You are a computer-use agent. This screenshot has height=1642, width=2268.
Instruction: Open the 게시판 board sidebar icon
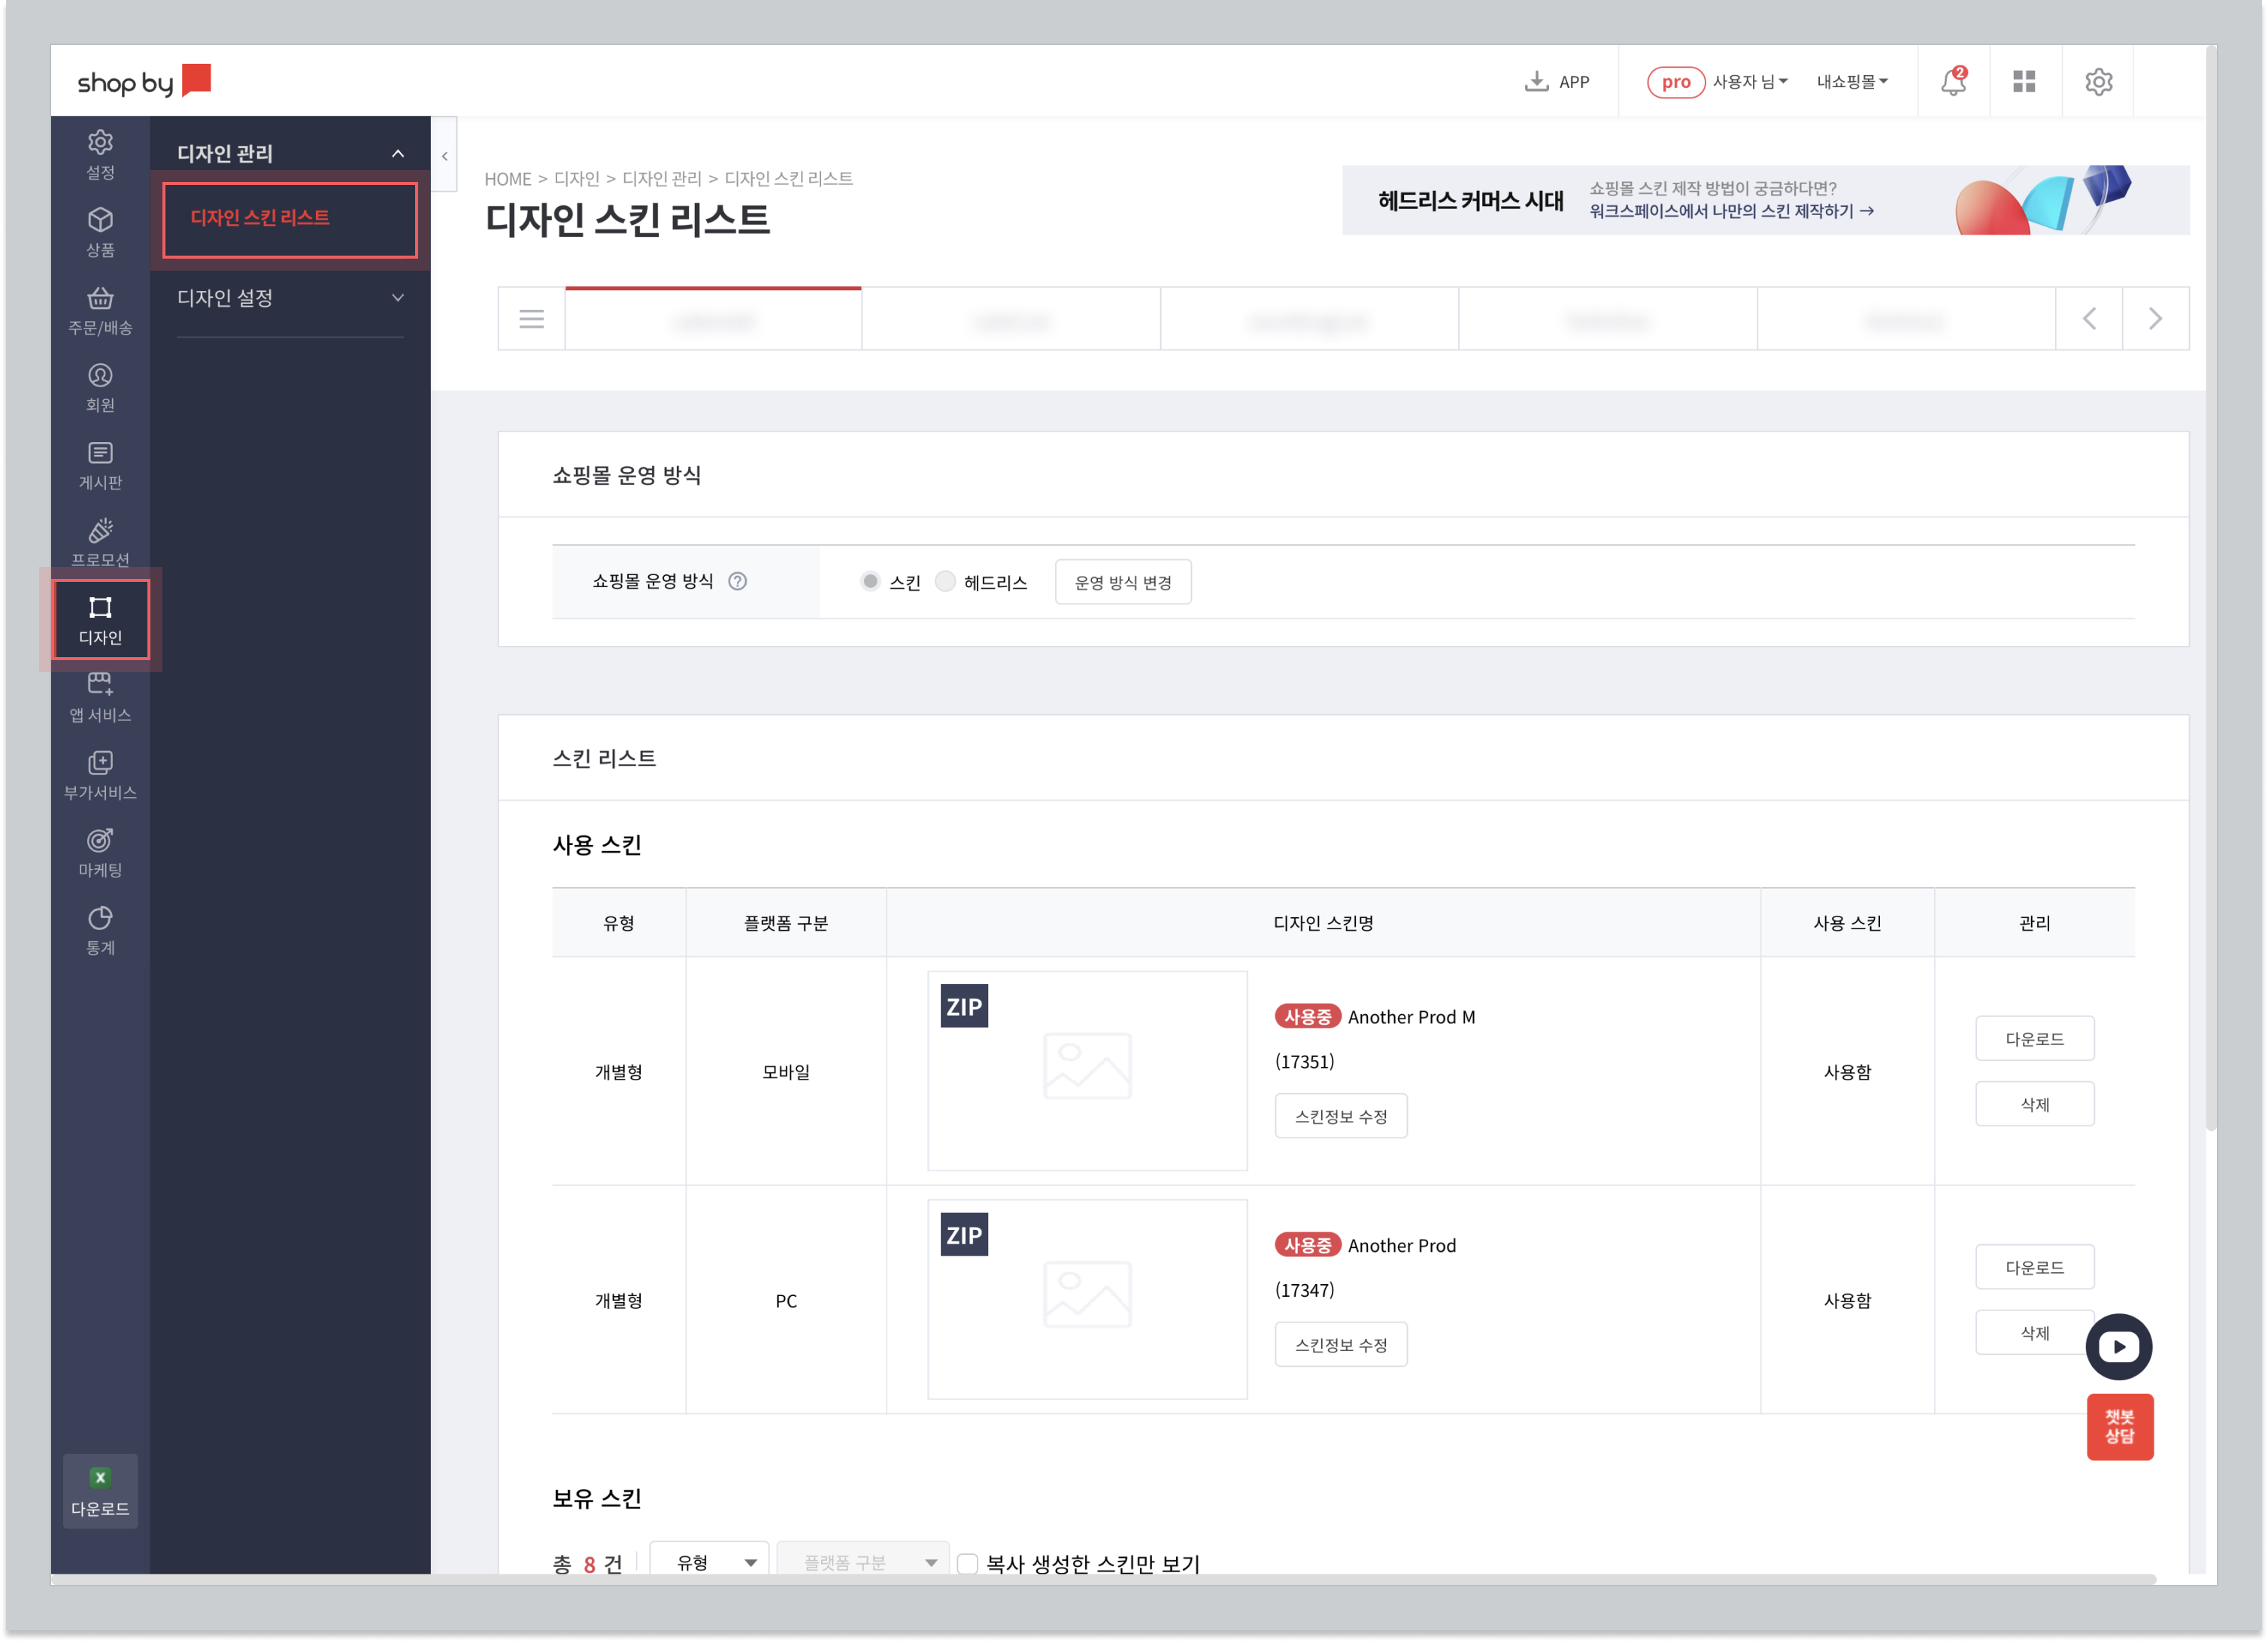(x=100, y=465)
